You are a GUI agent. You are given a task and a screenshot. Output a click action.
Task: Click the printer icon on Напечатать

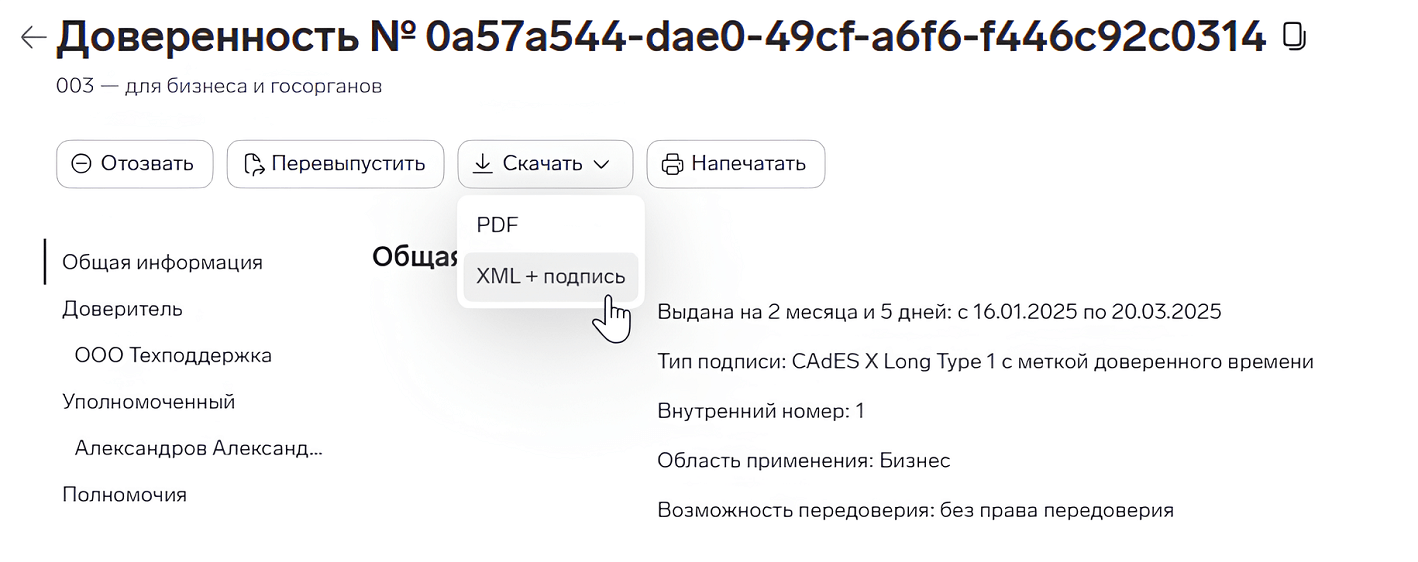coord(673,164)
